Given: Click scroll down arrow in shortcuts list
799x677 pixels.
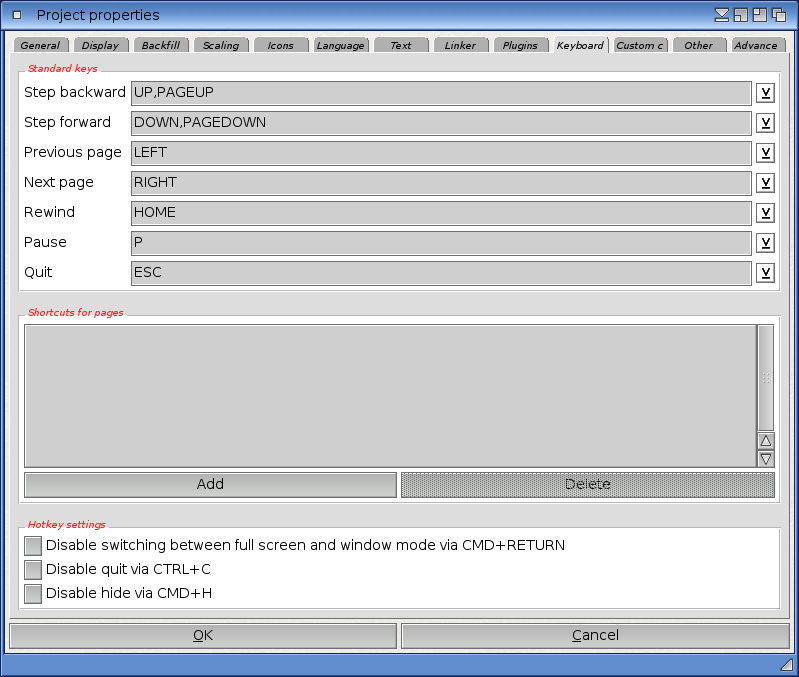Looking at the screenshot, I should pos(766,459).
